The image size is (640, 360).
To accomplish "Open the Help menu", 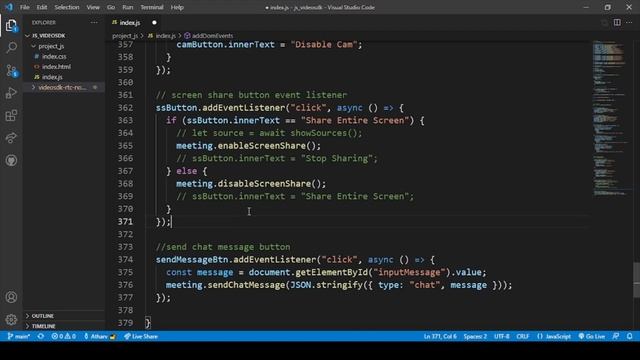I will point(177,7).
